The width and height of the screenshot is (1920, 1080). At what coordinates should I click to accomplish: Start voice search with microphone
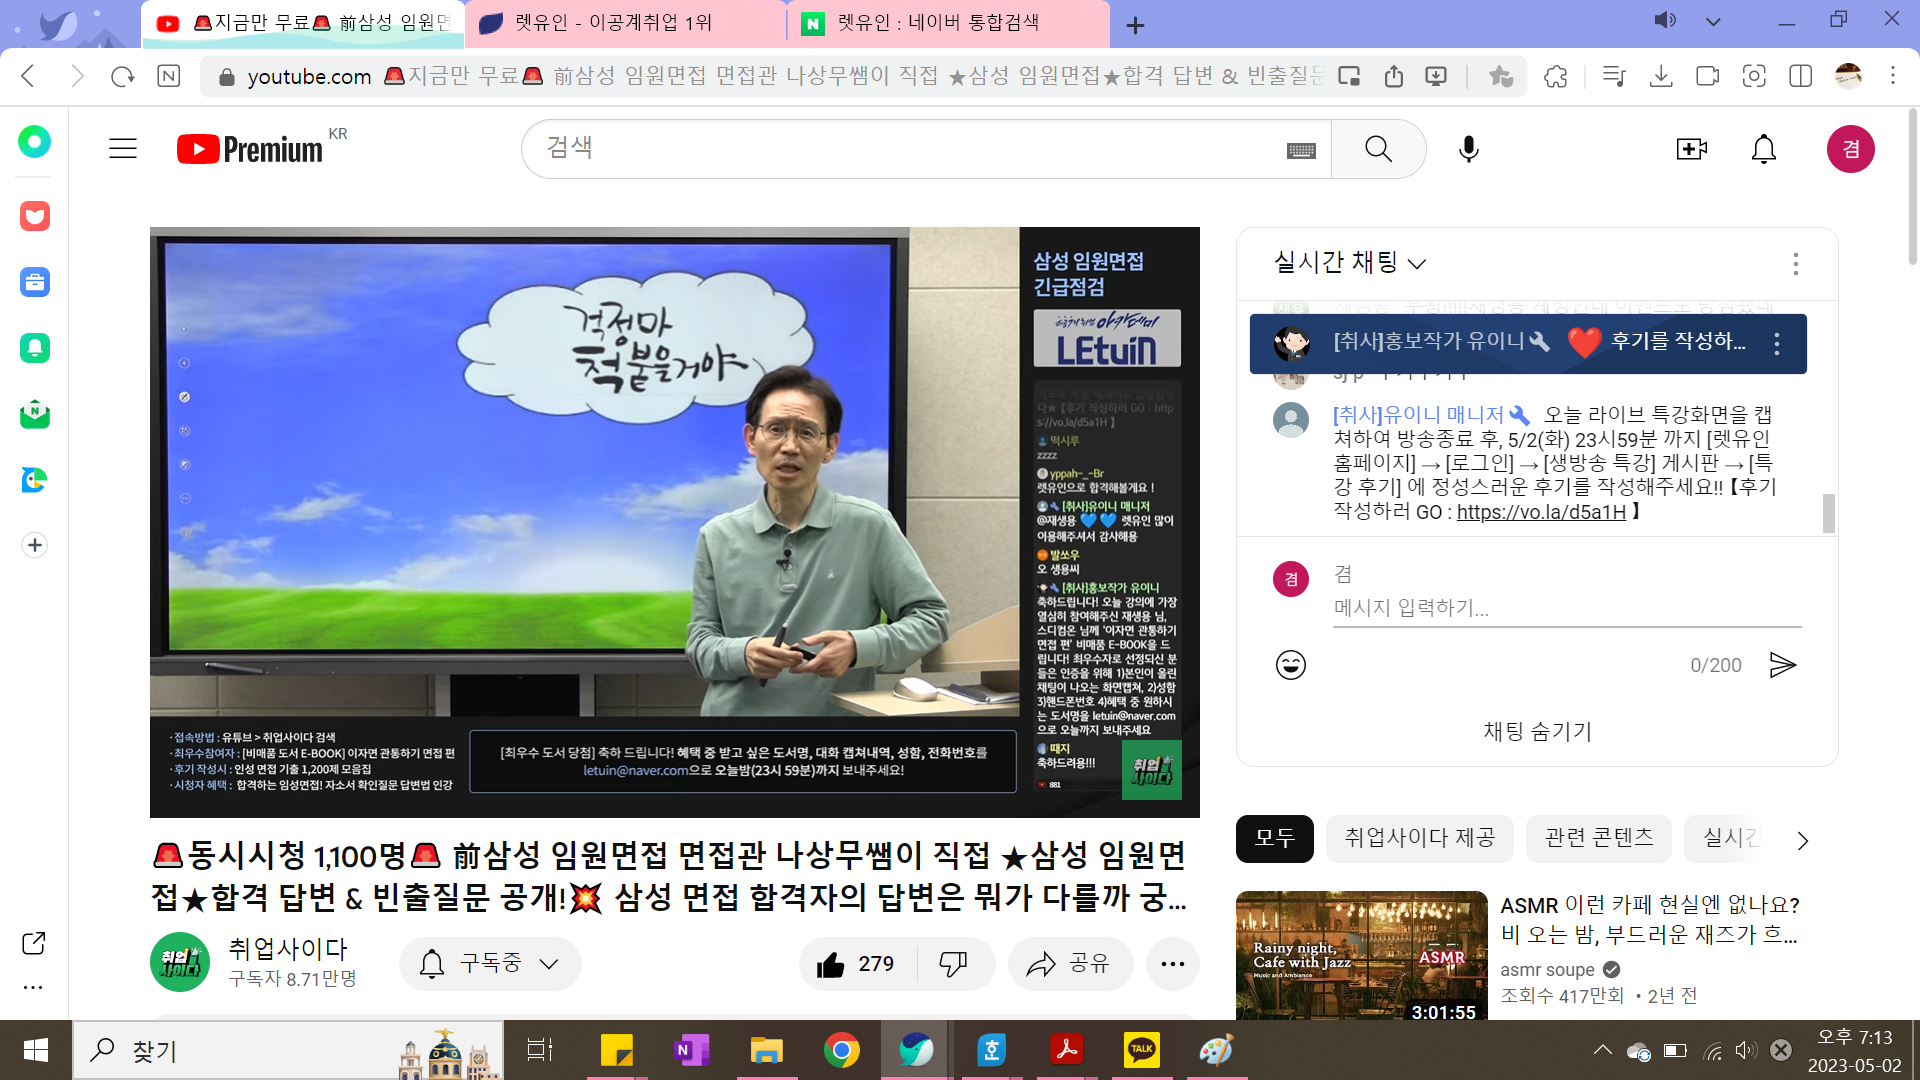point(1468,149)
